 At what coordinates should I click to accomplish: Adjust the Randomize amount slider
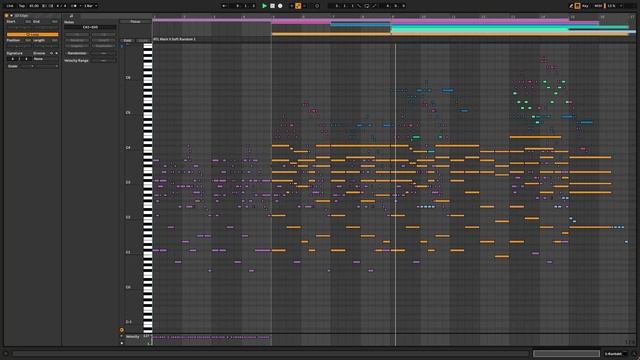pos(103,53)
